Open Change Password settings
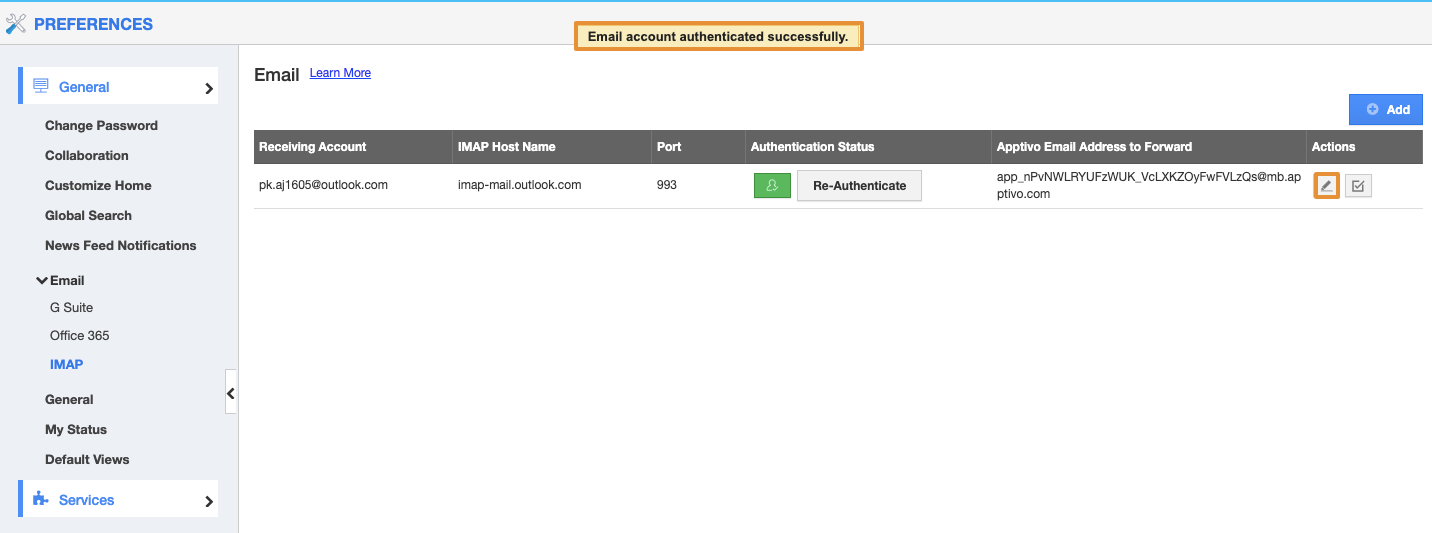Screen dimensions: 1432x533 (x=101, y=125)
